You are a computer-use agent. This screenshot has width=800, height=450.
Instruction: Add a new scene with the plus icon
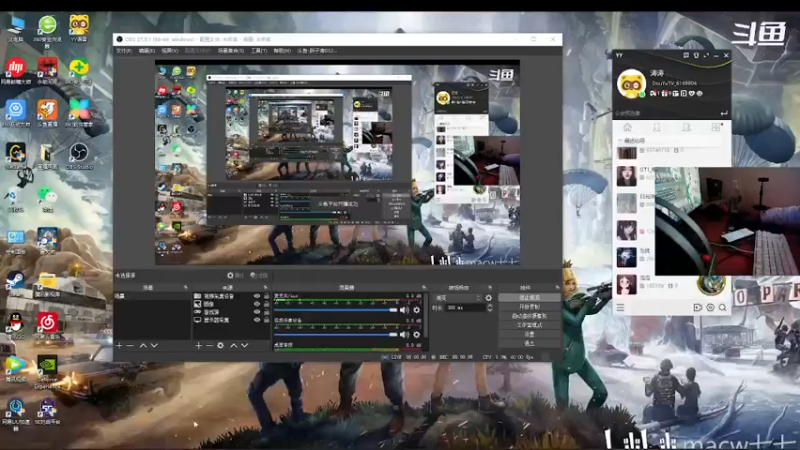pos(119,345)
